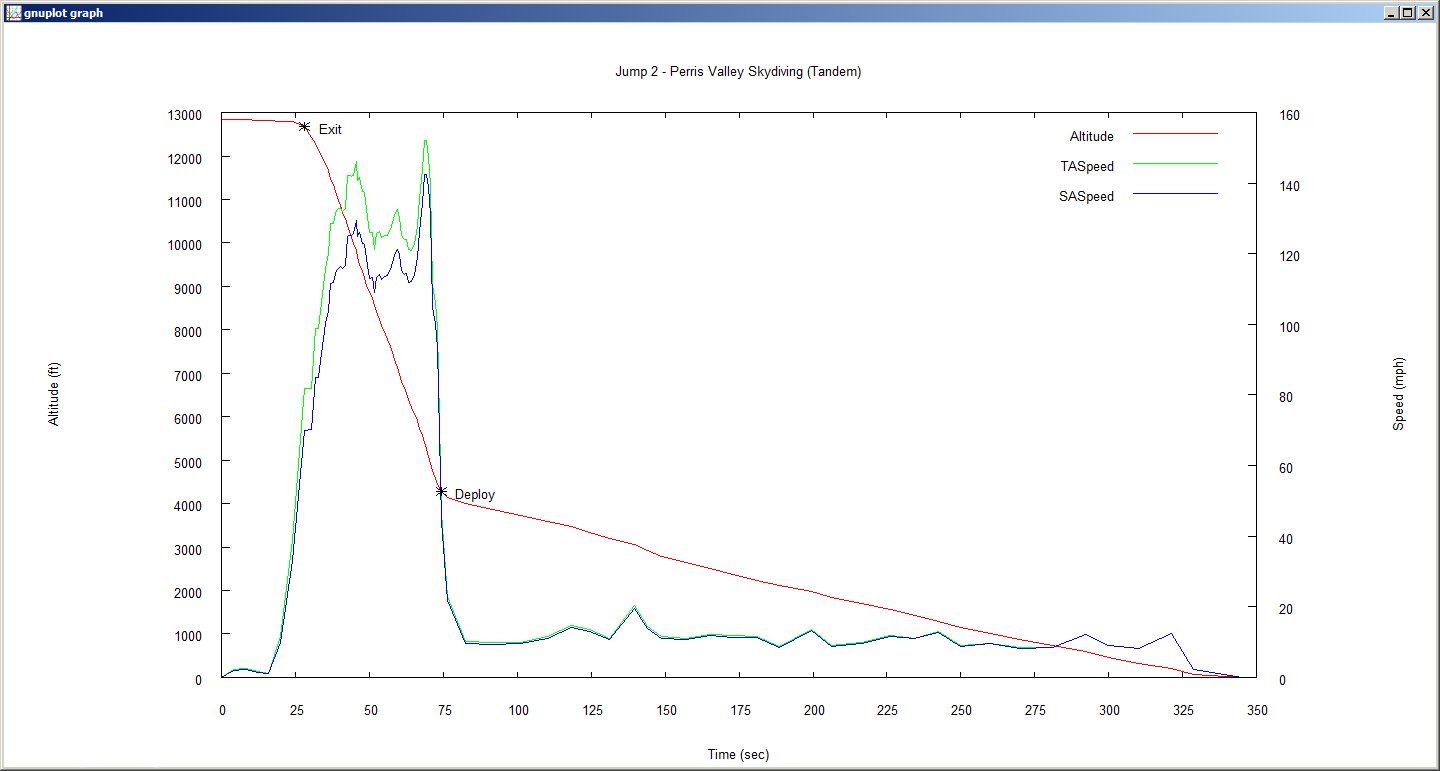The width and height of the screenshot is (1440, 771).
Task: Click the Exit marker asterisk on the altitude curve
Action: (304, 126)
